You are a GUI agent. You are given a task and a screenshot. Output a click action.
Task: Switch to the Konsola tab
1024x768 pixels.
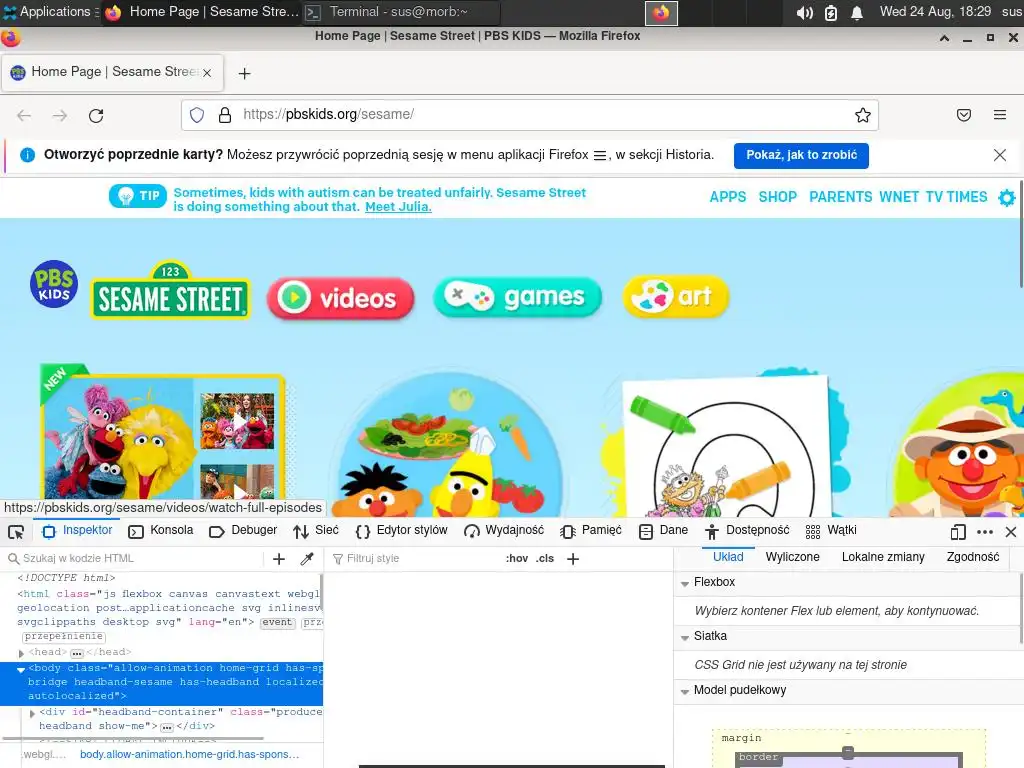(161, 531)
